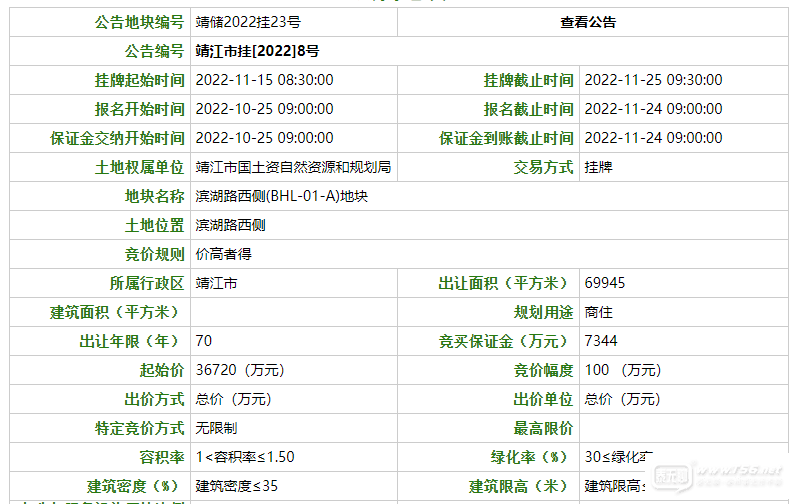Select registration deadline value 2022-11-24 09:00:00

click(x=653, y=109)
